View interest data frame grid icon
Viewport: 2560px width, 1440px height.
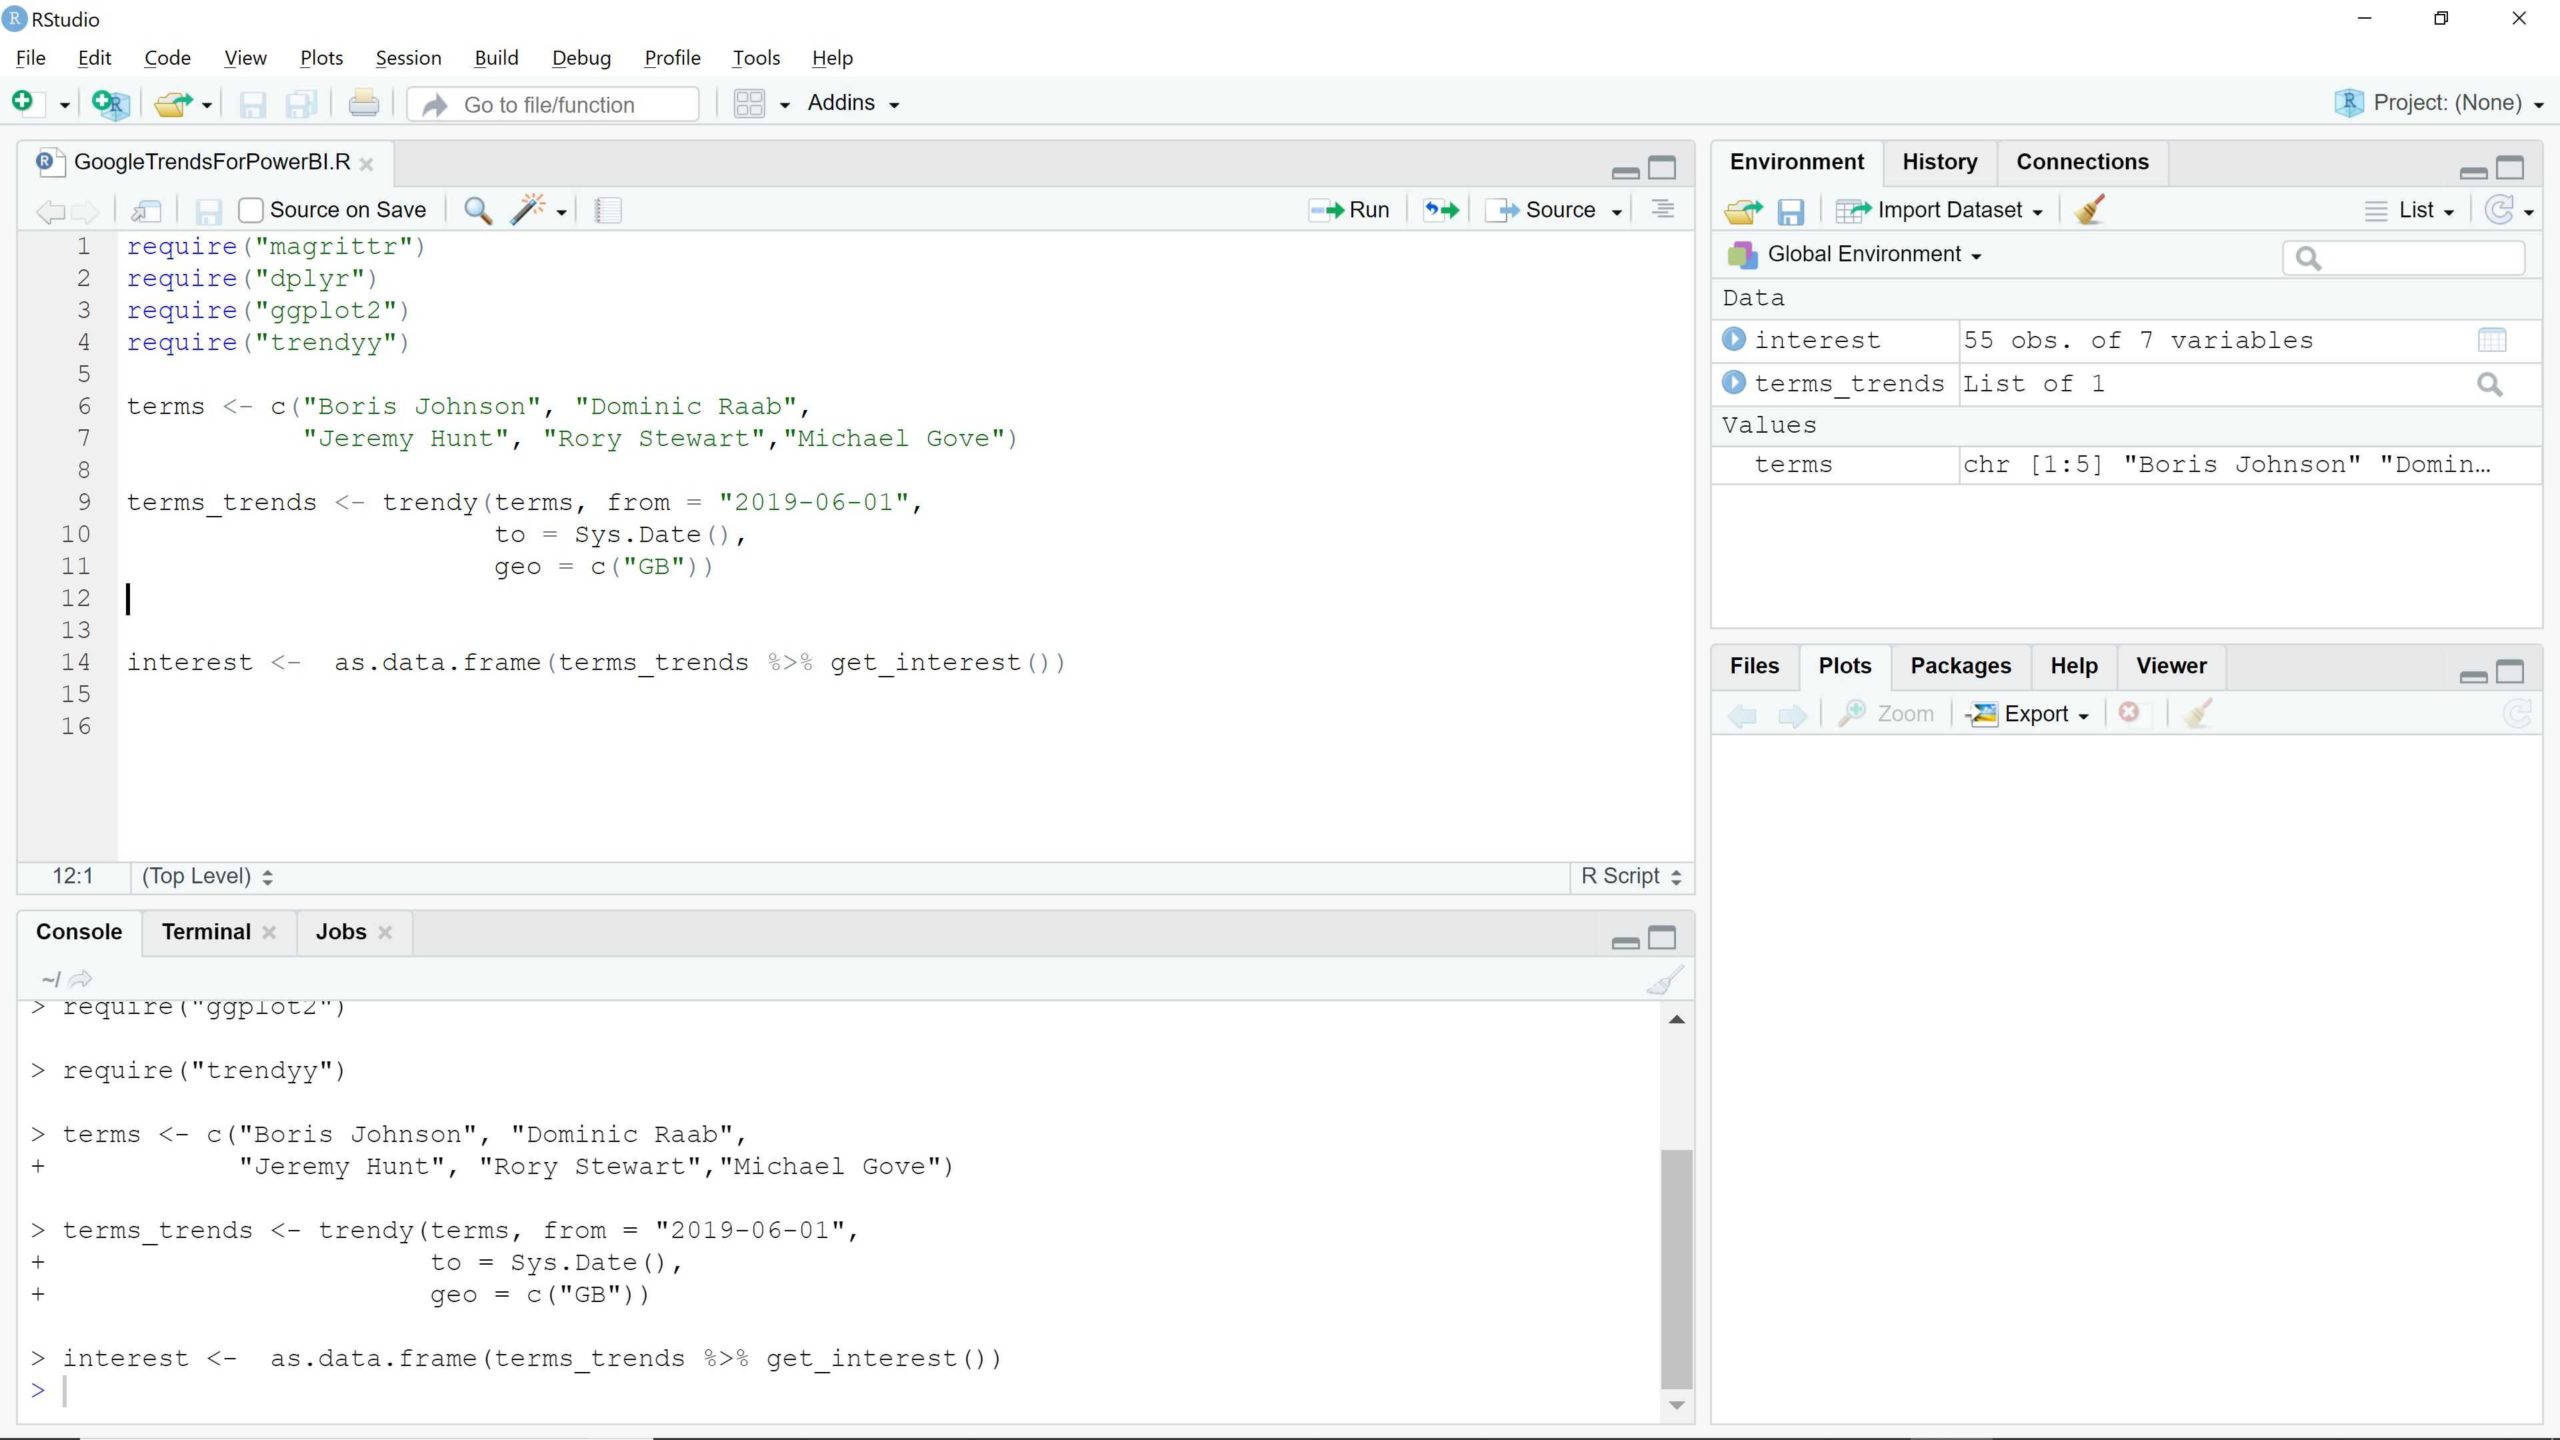[x=2492, y=340]
